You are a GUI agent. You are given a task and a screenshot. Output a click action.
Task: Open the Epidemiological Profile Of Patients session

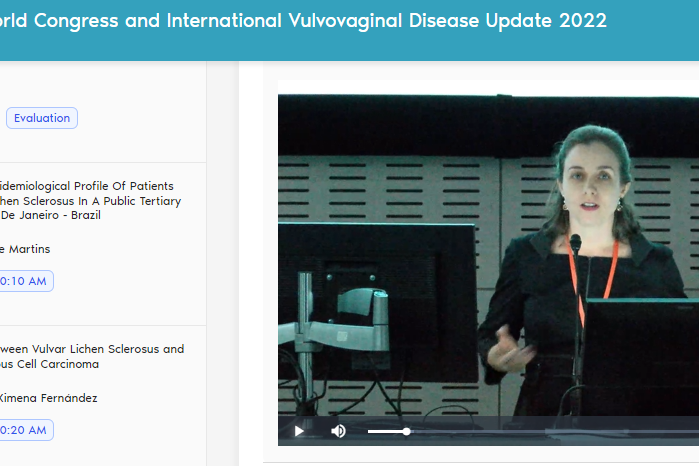[x=87, y=186]
